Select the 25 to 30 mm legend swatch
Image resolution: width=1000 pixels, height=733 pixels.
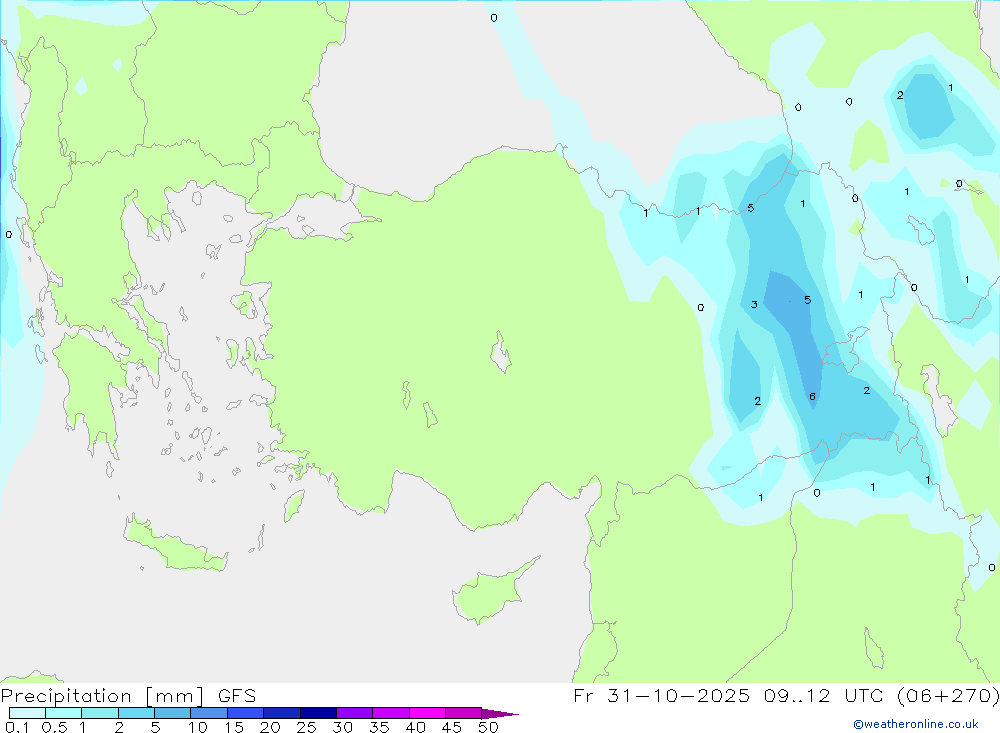click(318, 713)
